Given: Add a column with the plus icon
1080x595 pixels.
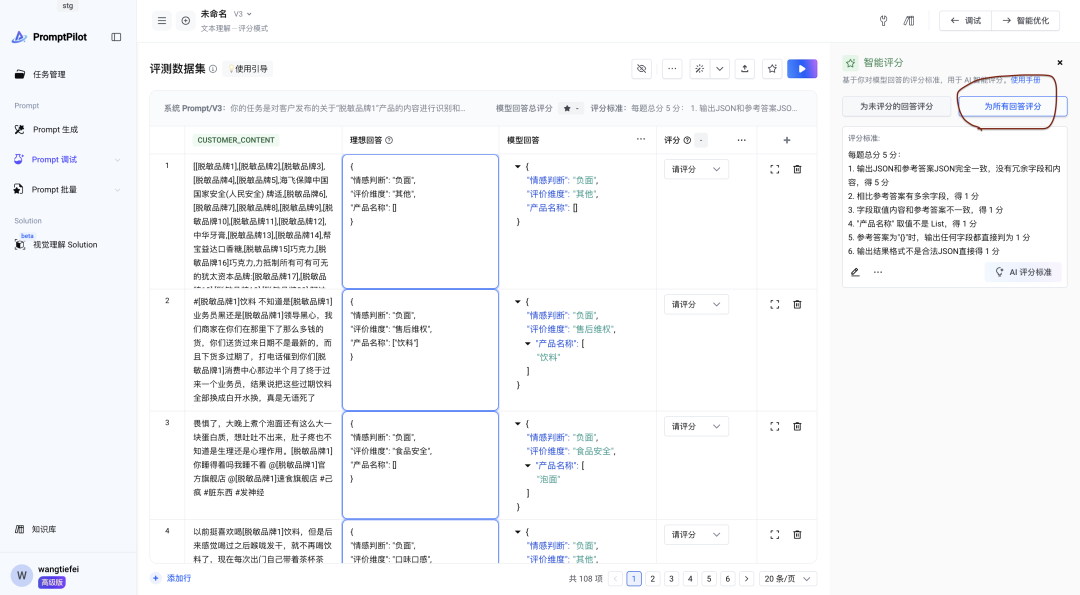Looking at the screenshot, I should pos(787,140).
